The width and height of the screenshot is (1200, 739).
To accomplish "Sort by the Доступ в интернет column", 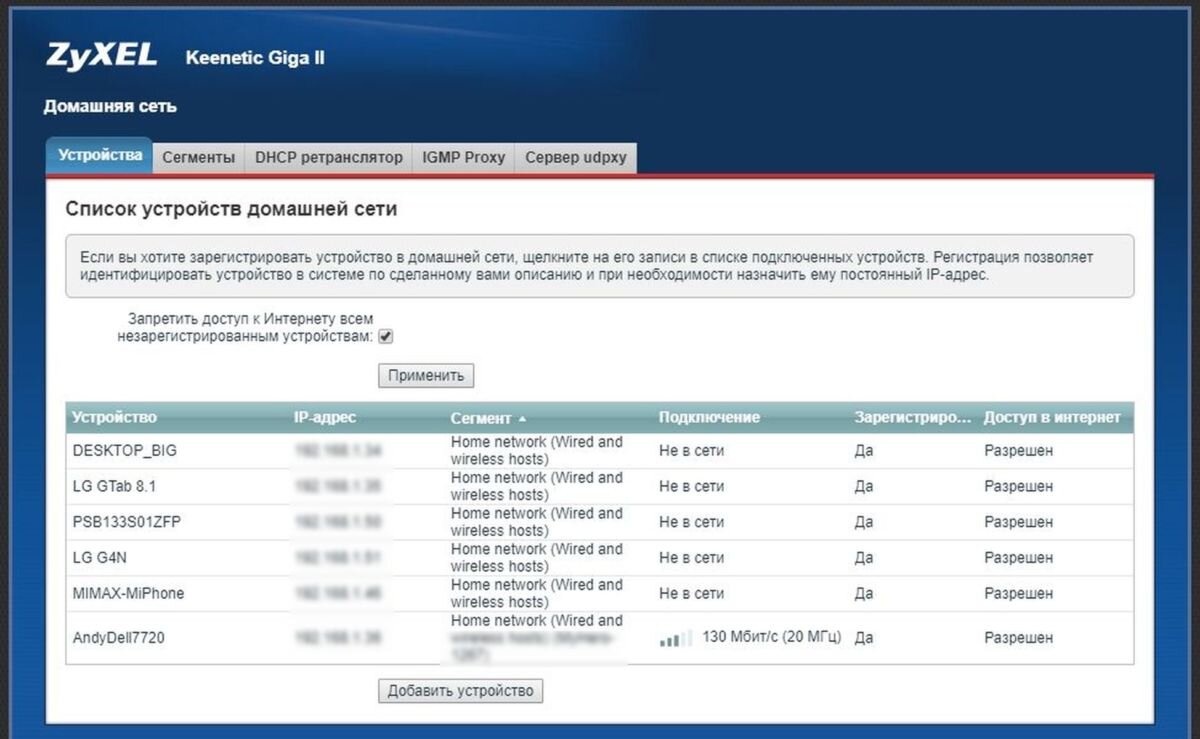I will point(1052,417).
